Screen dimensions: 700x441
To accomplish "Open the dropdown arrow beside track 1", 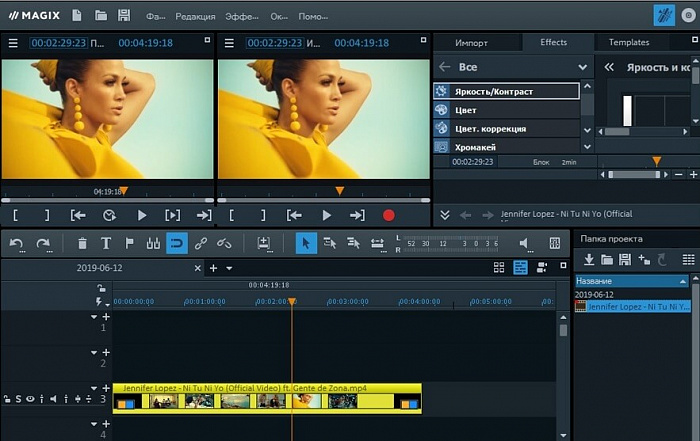I will 94,317.
